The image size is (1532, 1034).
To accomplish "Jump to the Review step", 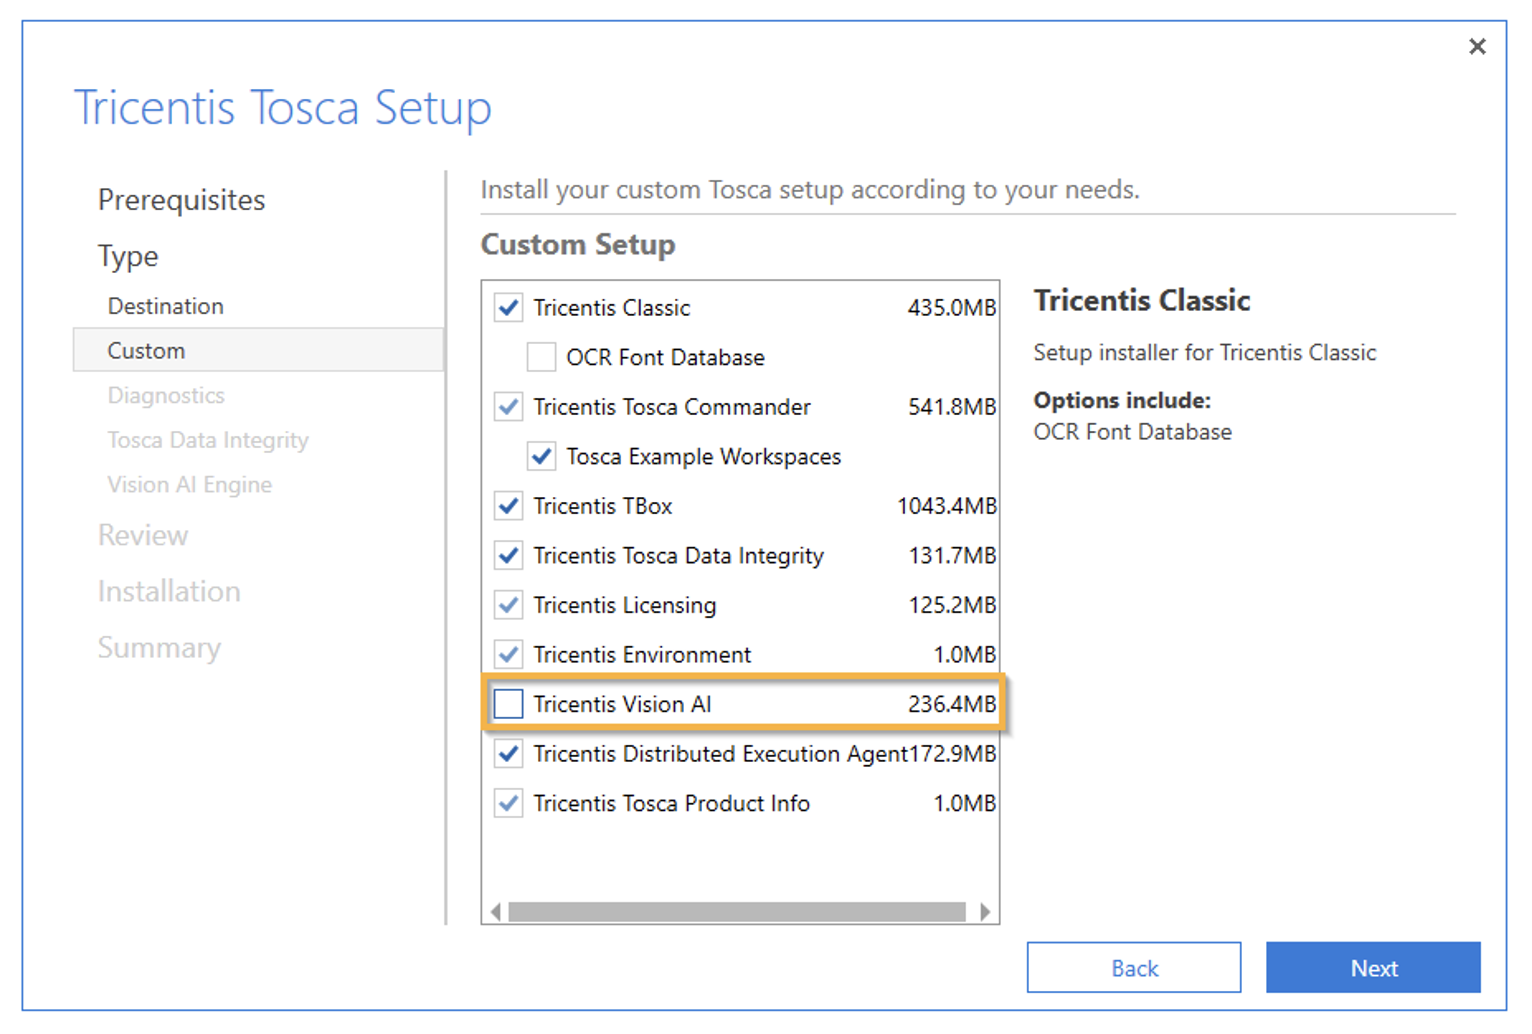I will 143,535.
